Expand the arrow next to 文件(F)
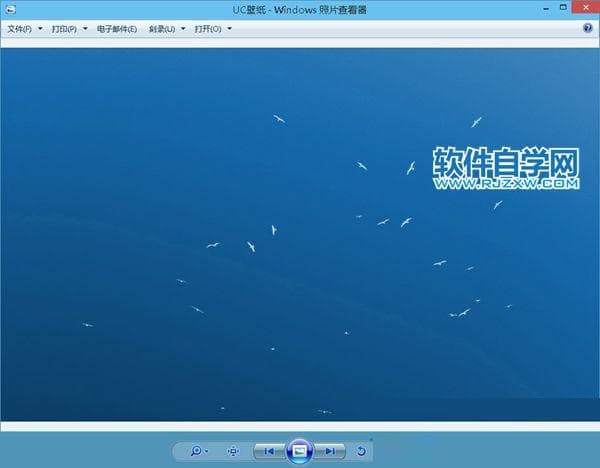 pos(40,29)
